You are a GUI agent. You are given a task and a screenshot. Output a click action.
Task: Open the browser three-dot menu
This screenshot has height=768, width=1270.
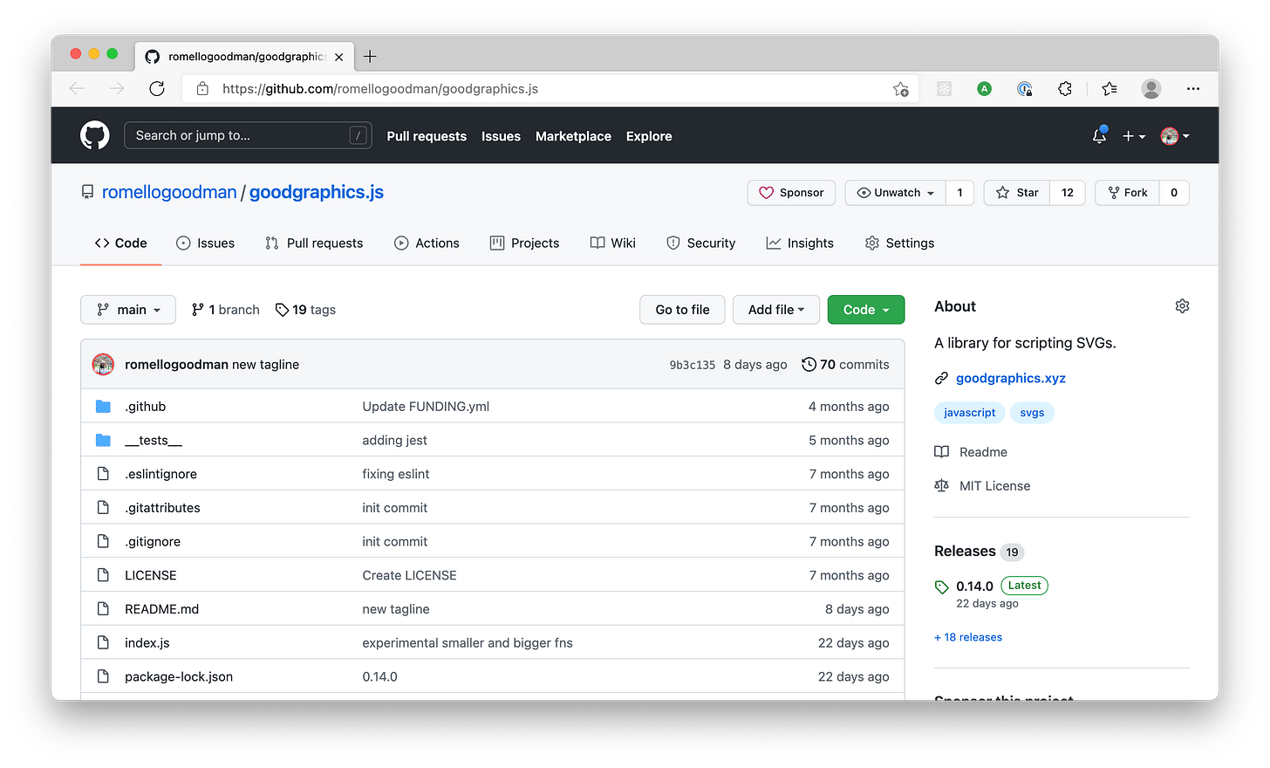pos(1193,89)
